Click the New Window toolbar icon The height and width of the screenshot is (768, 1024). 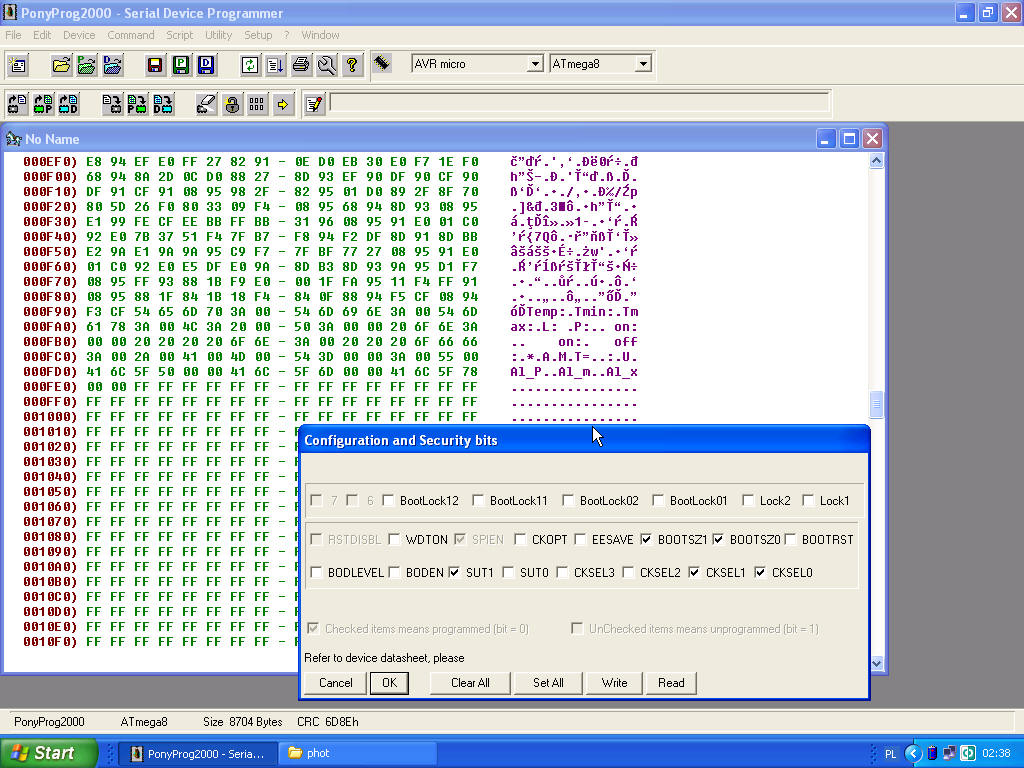click(x=18, y=65)
